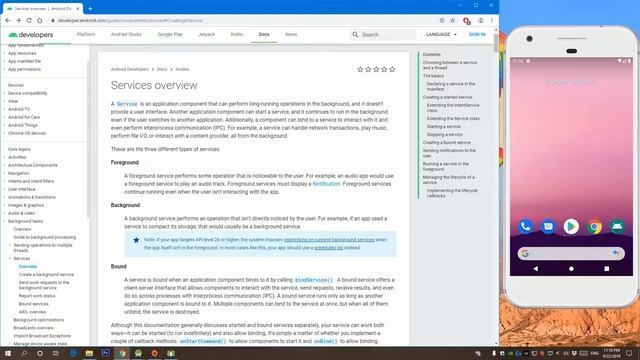Screen dimensions: 640x360
Task: Tap the Google search bar on the emulator
Action: pyautogui.click(x=571, y=253)
